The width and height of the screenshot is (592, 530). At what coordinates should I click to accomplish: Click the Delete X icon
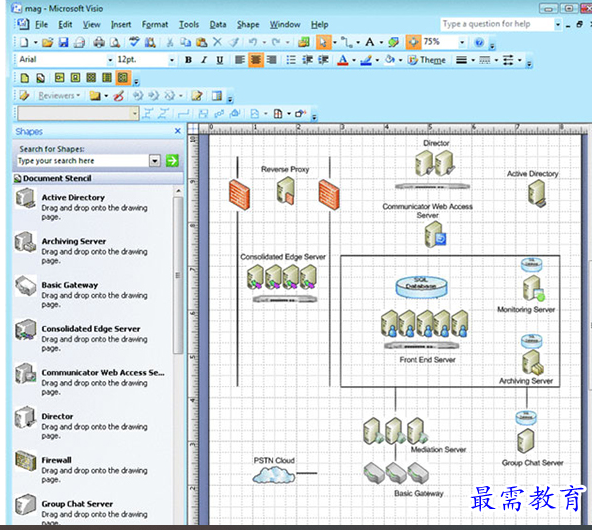pyautogui.click(x=217, y=42)
